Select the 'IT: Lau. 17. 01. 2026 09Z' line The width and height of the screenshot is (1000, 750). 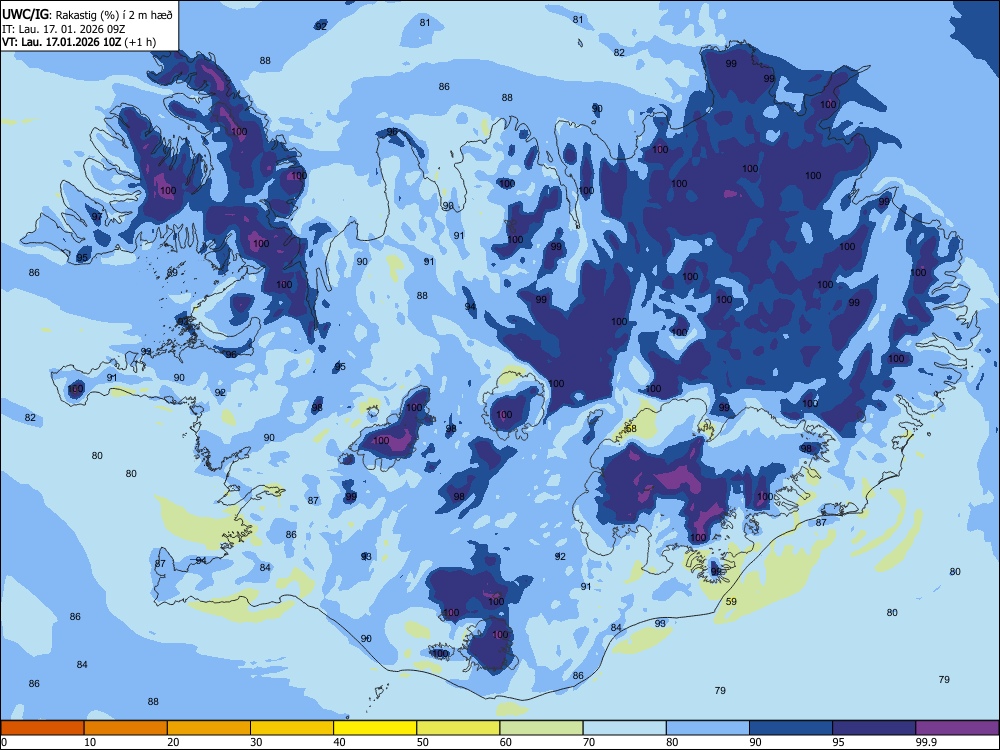[x=63, y=29]
